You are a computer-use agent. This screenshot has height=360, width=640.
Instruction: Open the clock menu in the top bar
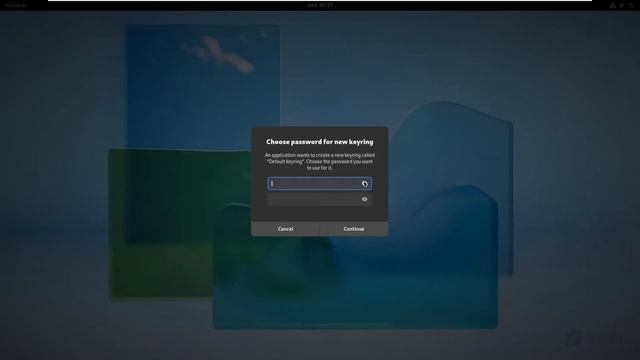[x=320, y=5]
